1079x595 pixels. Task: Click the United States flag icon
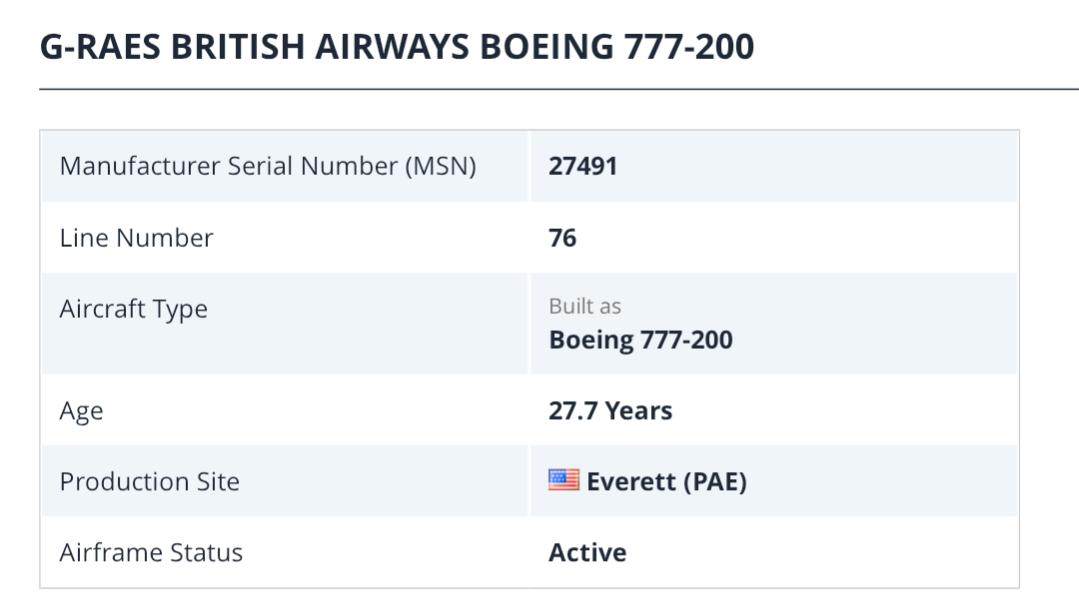563,481
